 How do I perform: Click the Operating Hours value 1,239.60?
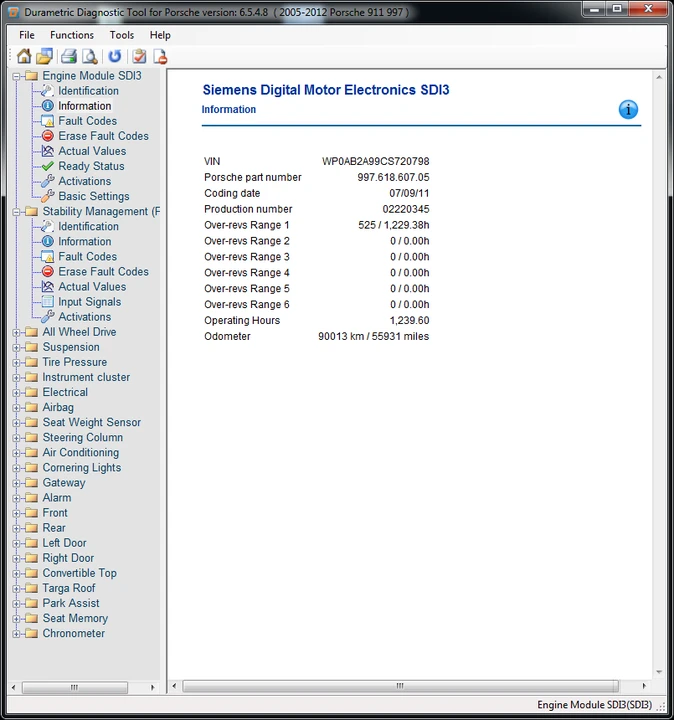tap(410, 320)
